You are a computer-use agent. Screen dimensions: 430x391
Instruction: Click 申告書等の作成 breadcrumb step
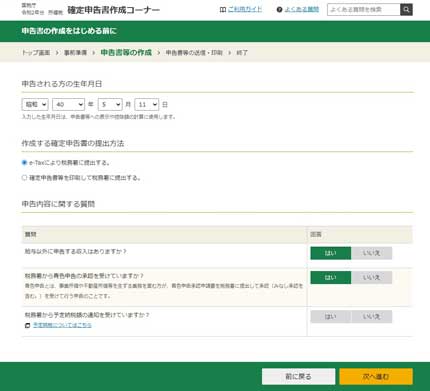(x=126, y=52)
